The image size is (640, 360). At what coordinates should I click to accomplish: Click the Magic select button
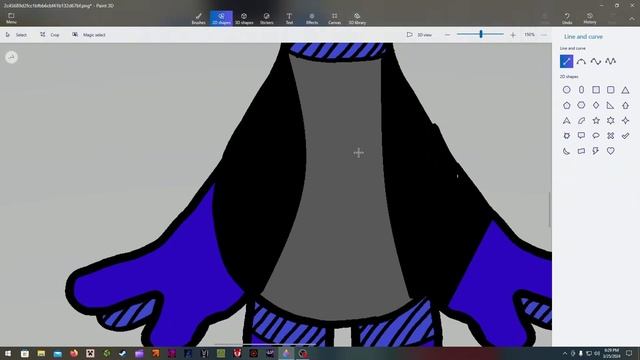[89, 35]
